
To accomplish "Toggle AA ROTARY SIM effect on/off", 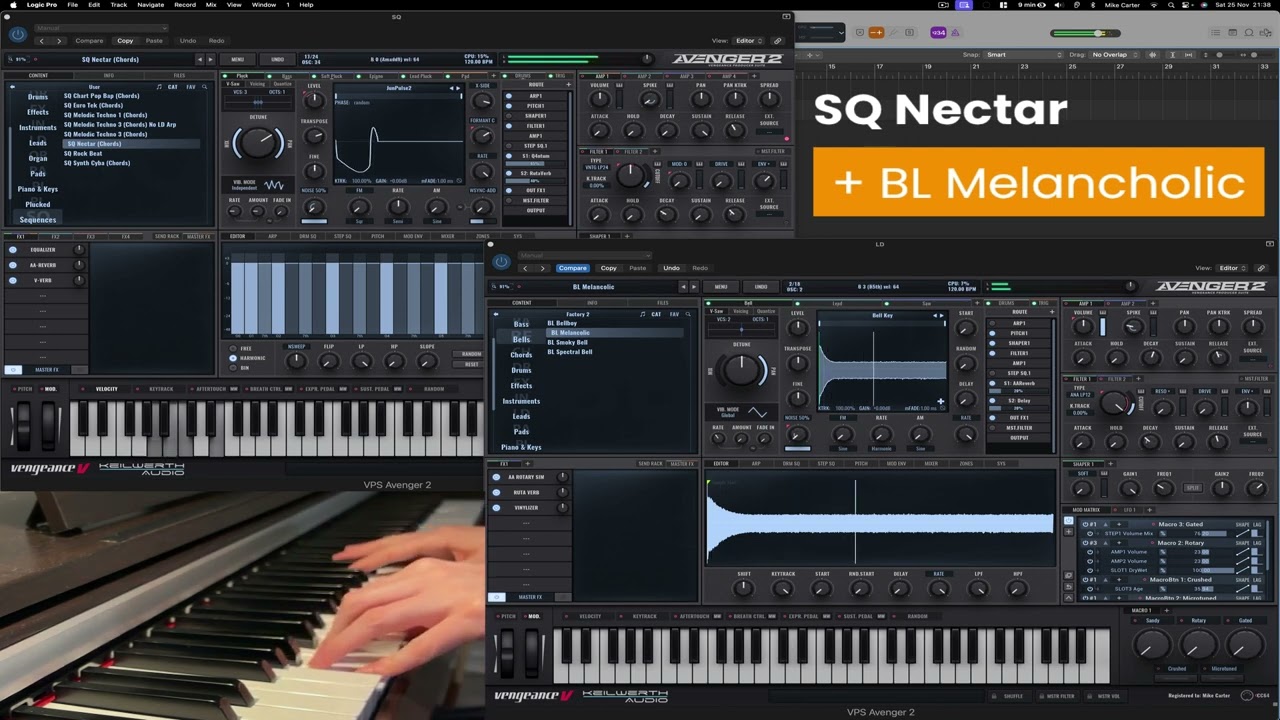I will [496, 477].
